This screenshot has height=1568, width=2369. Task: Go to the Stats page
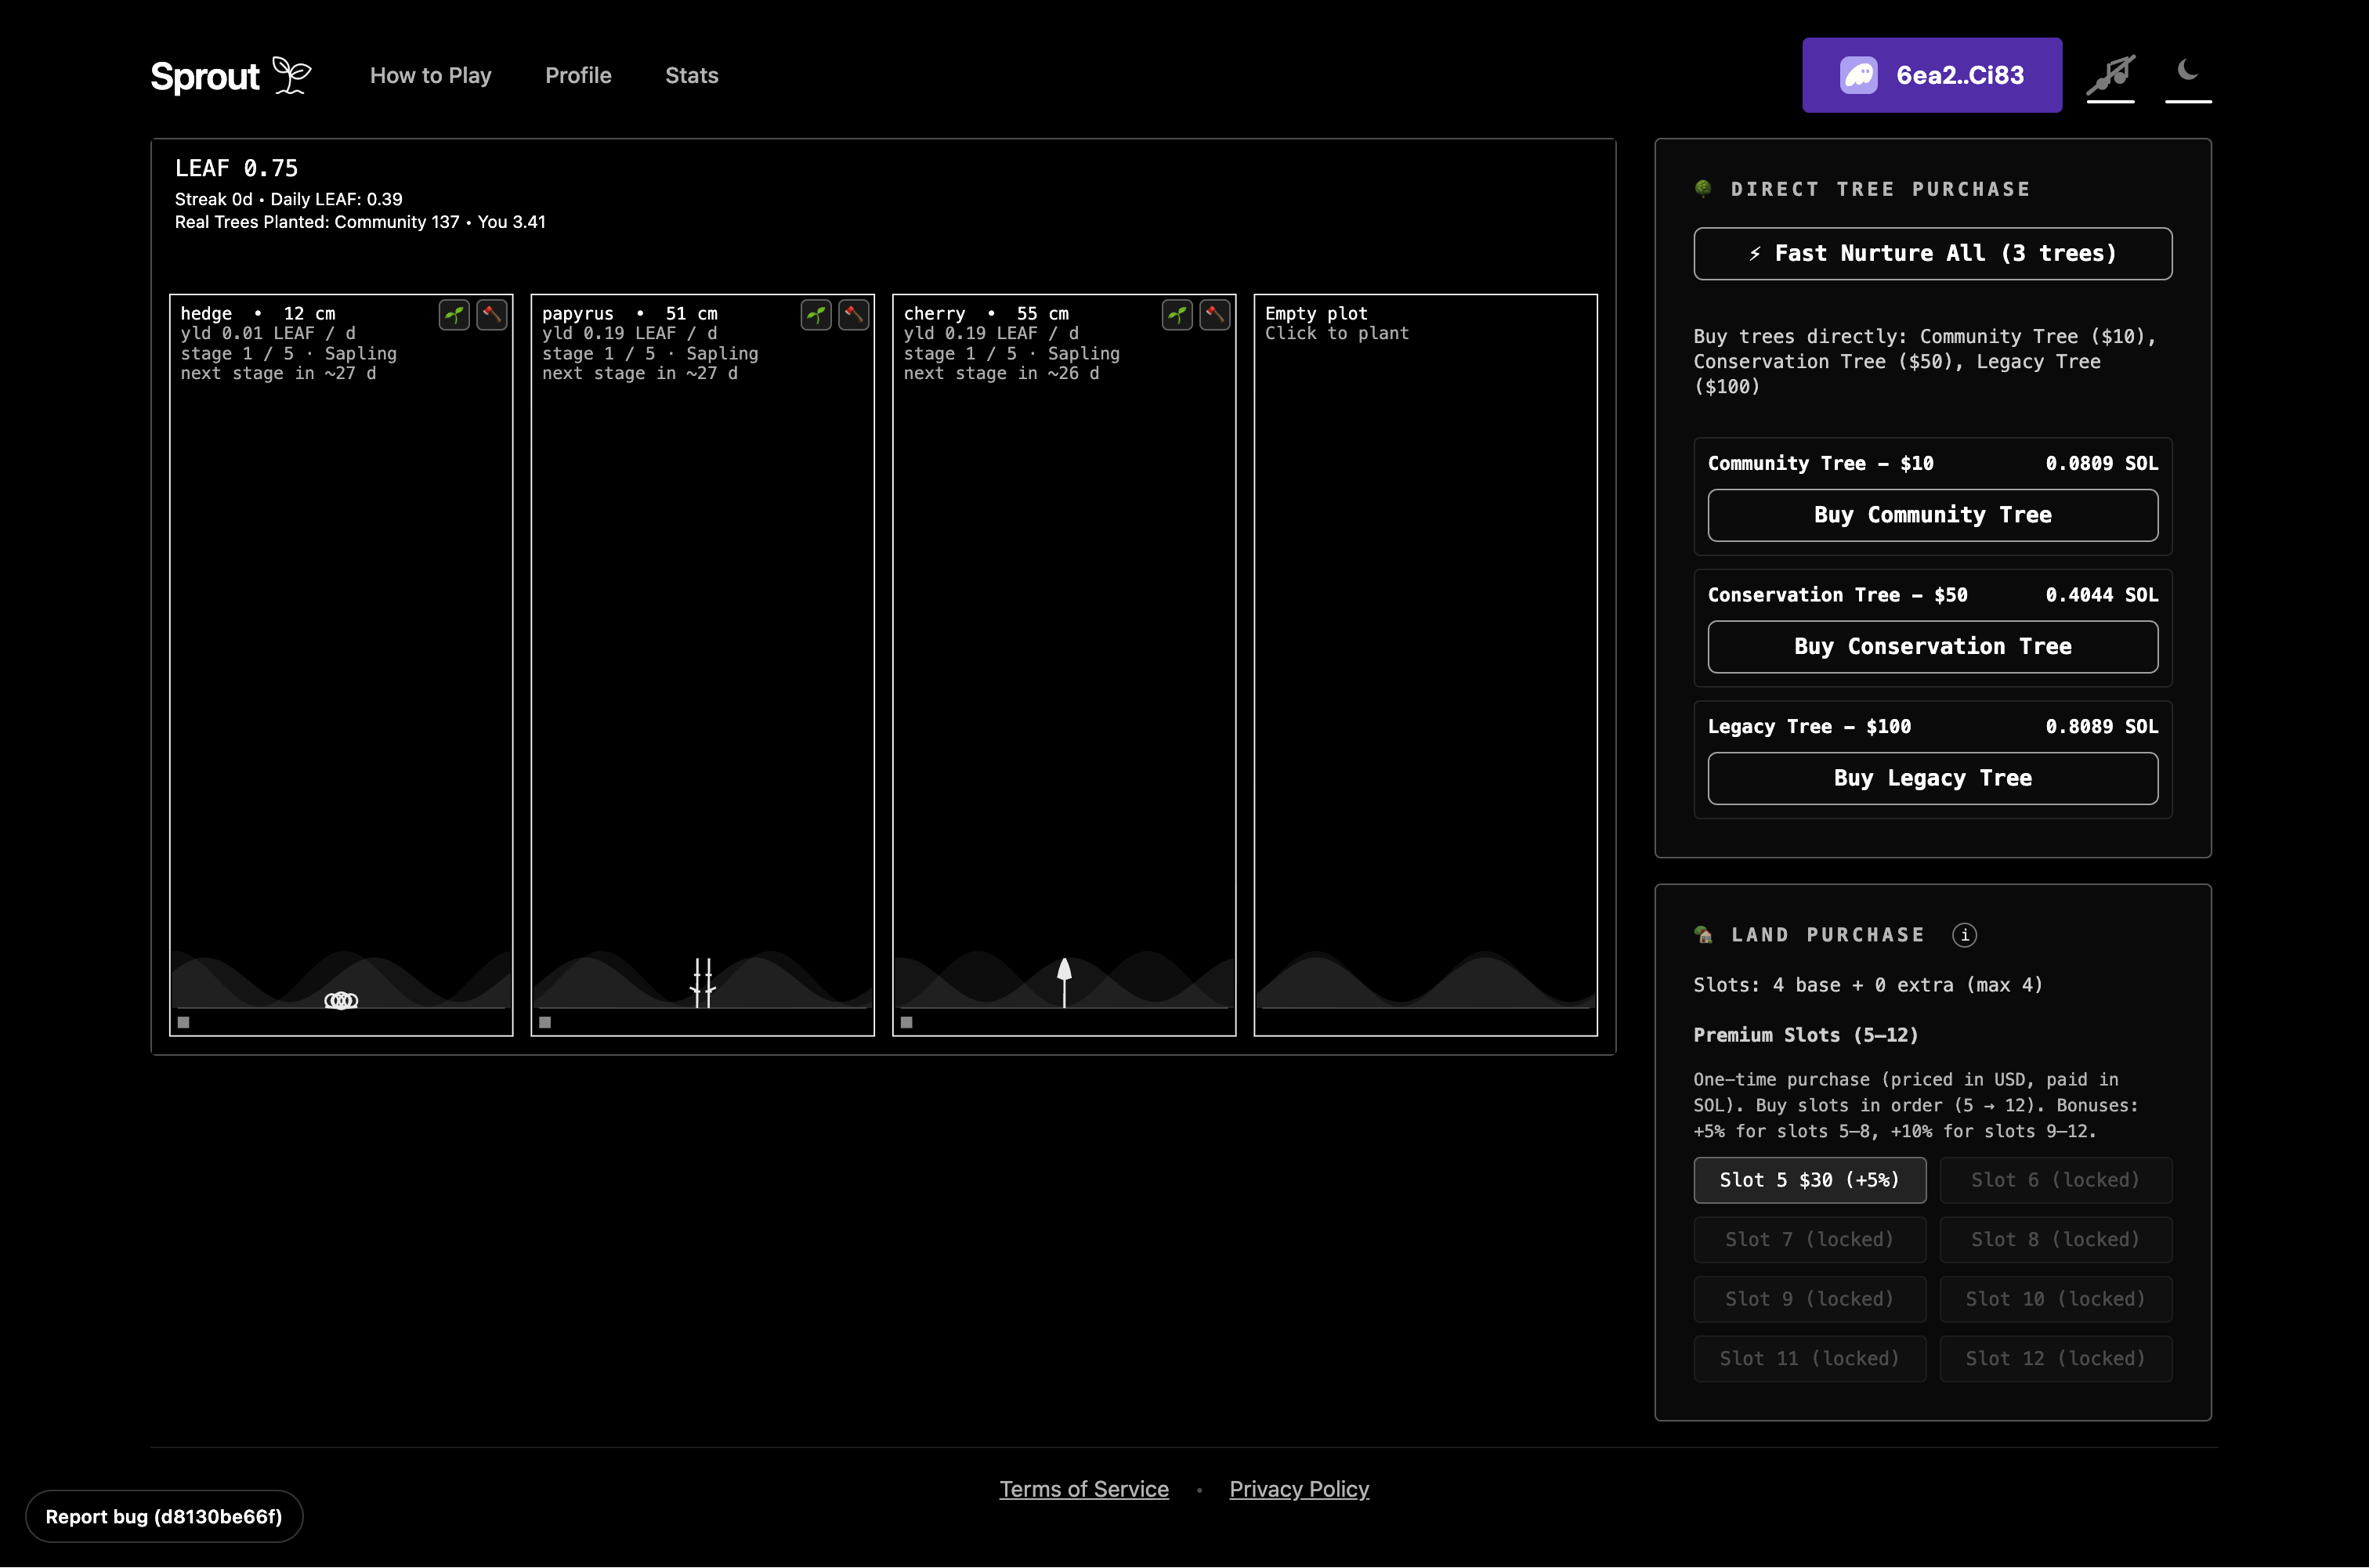[691, 76]
